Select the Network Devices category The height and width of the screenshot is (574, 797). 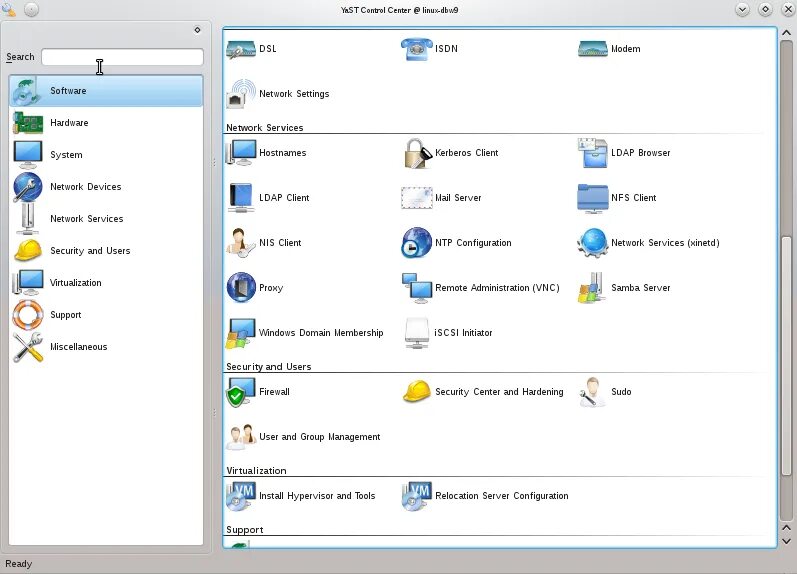pyautogui.click(x=106, y=187)
